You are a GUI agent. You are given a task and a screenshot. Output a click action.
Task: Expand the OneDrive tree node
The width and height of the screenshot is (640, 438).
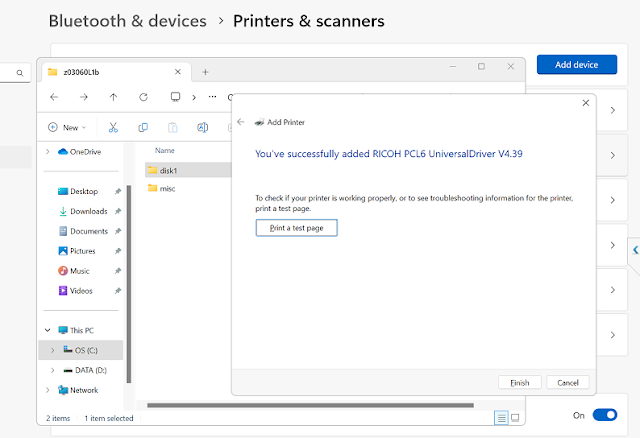click(x=48, y=151)
